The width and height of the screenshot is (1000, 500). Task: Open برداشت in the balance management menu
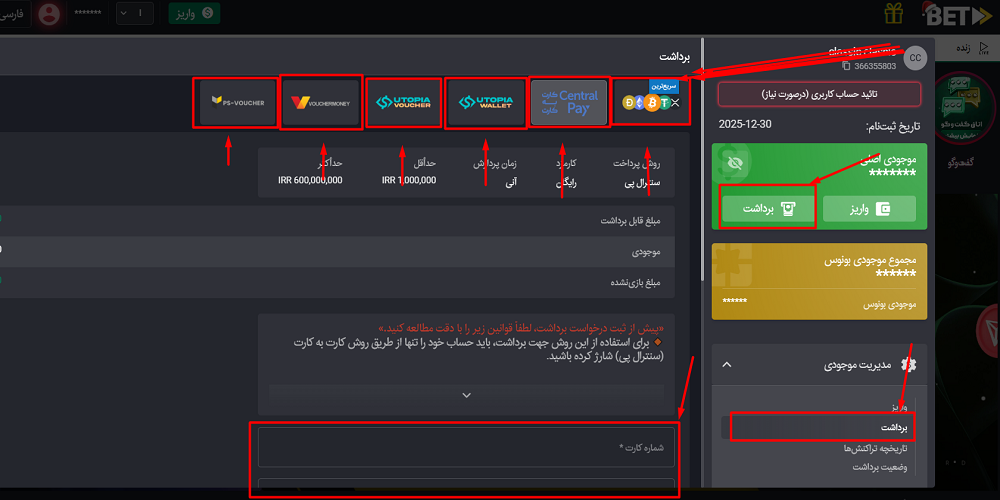(893, 427)
